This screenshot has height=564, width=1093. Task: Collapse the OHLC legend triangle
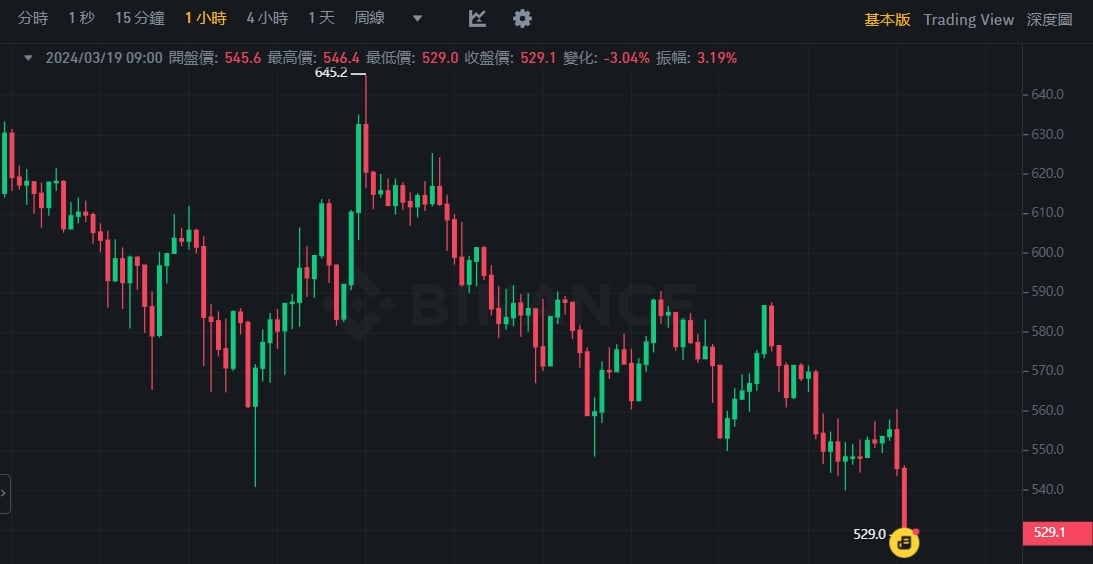(28, 58)
